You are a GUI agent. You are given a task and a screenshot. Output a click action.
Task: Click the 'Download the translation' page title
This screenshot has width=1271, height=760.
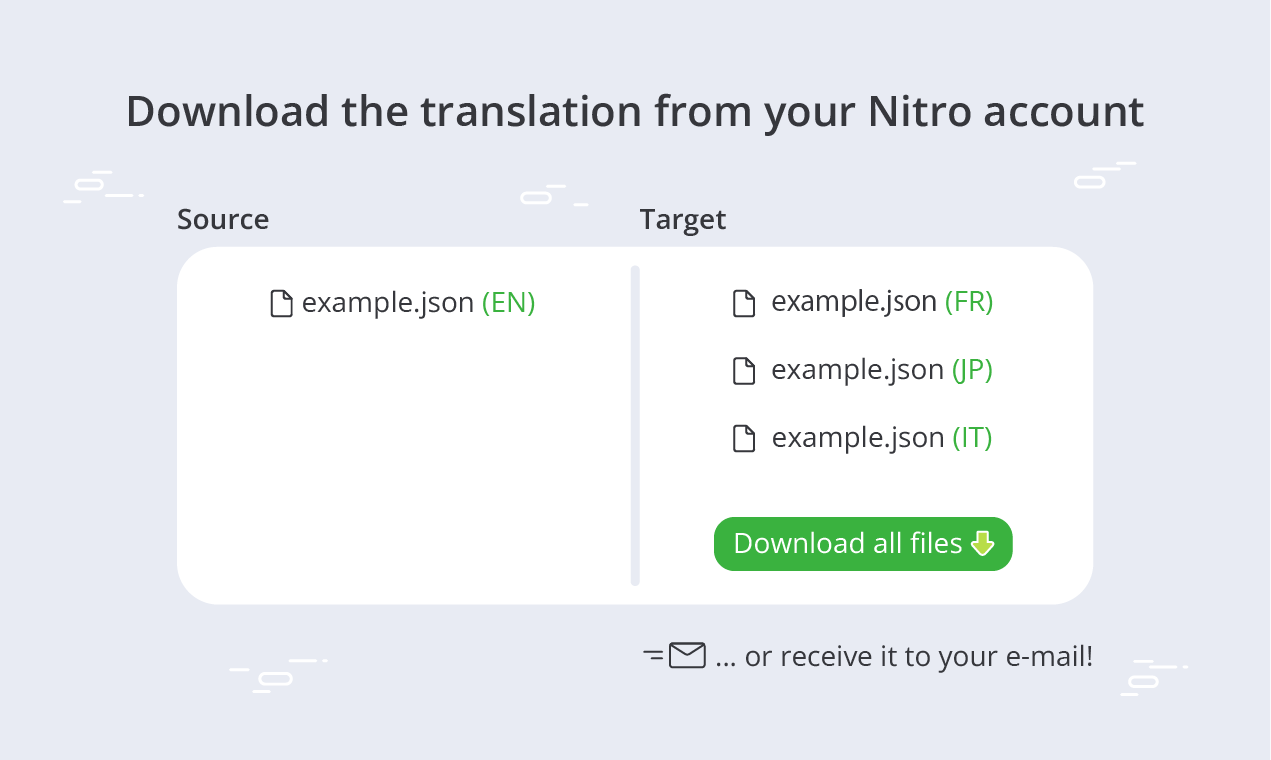(x=635, y=111)
